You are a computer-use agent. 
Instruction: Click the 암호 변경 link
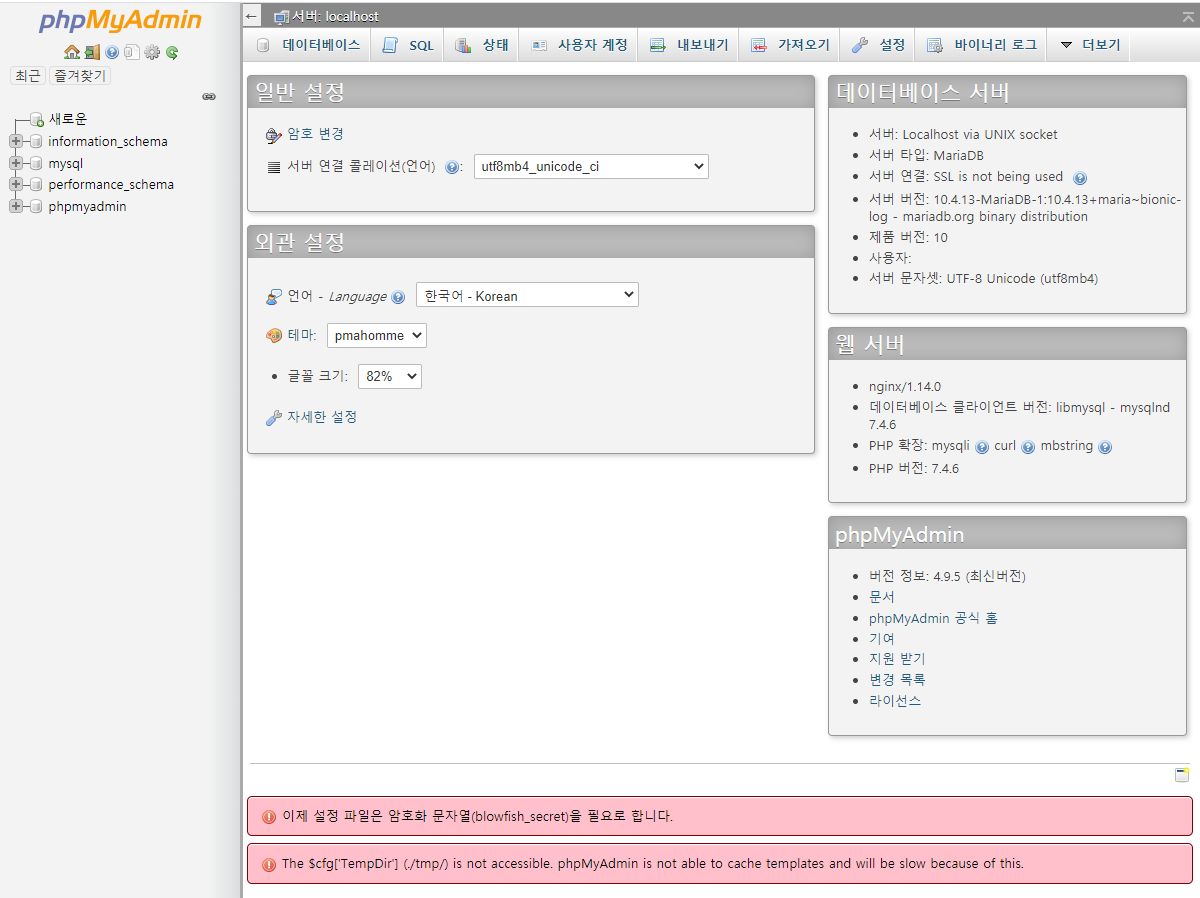pos(315,134)
